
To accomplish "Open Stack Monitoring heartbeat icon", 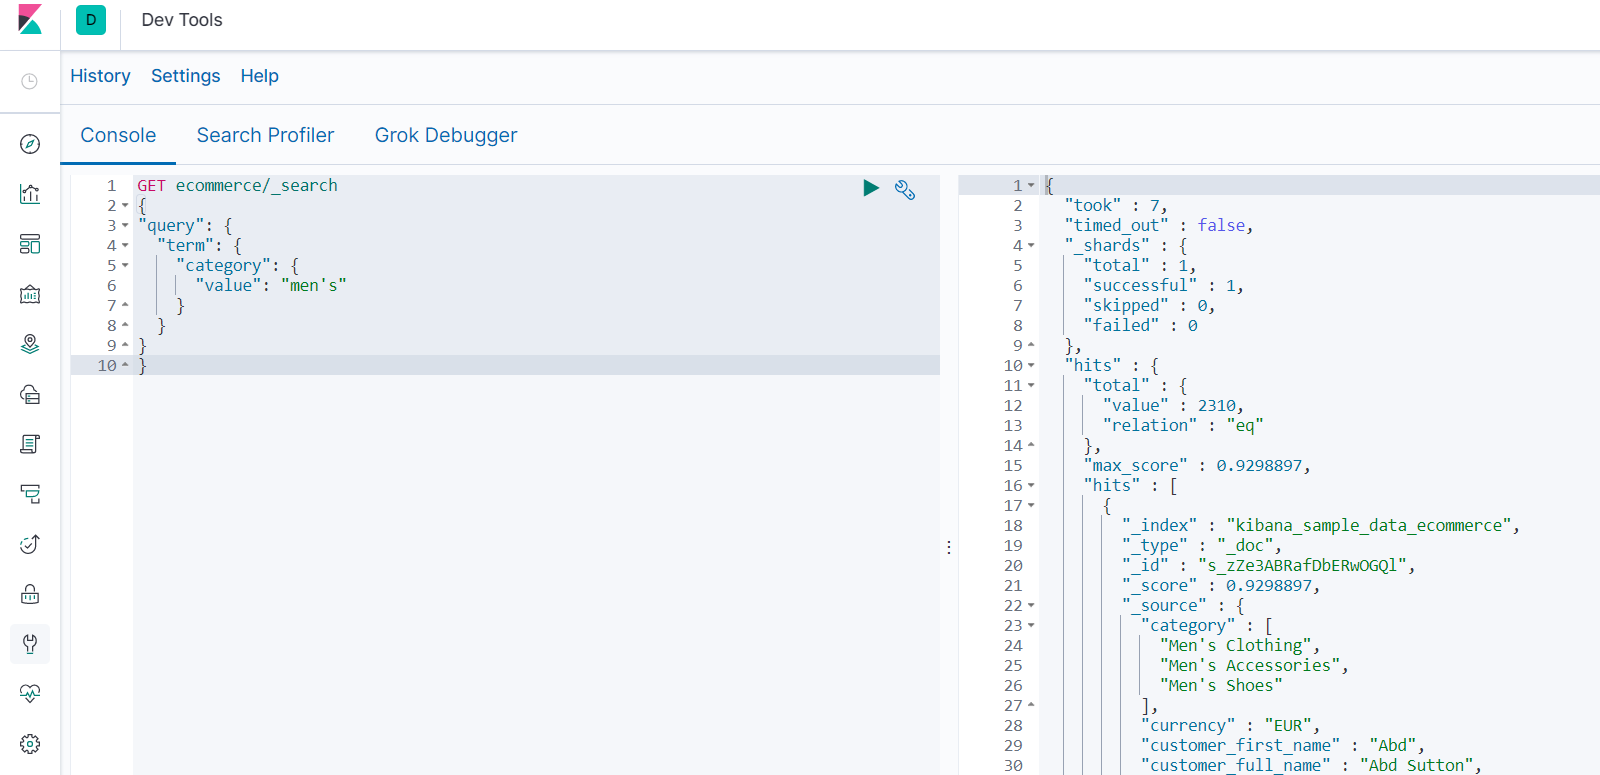I will [30, 694].
